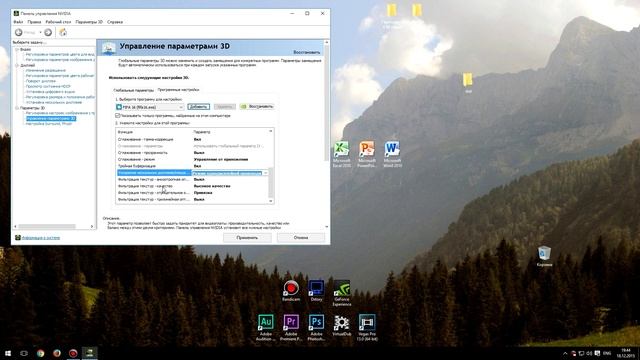Click the Windows Start button
The width and height of the screenshot is (640, 360).
(x=8, y=353)
